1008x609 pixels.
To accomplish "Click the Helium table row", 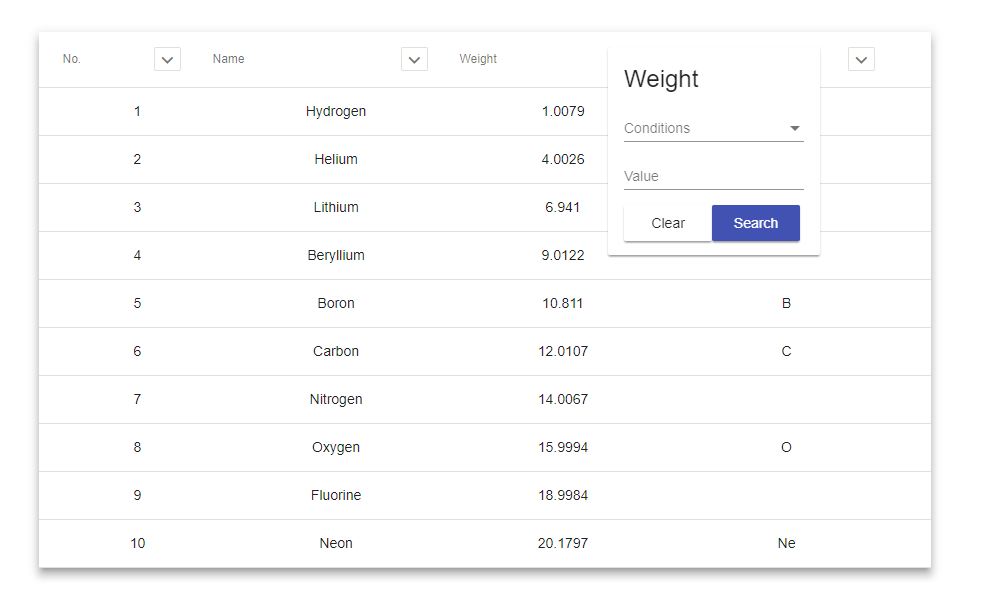I will tap(336, 159).
